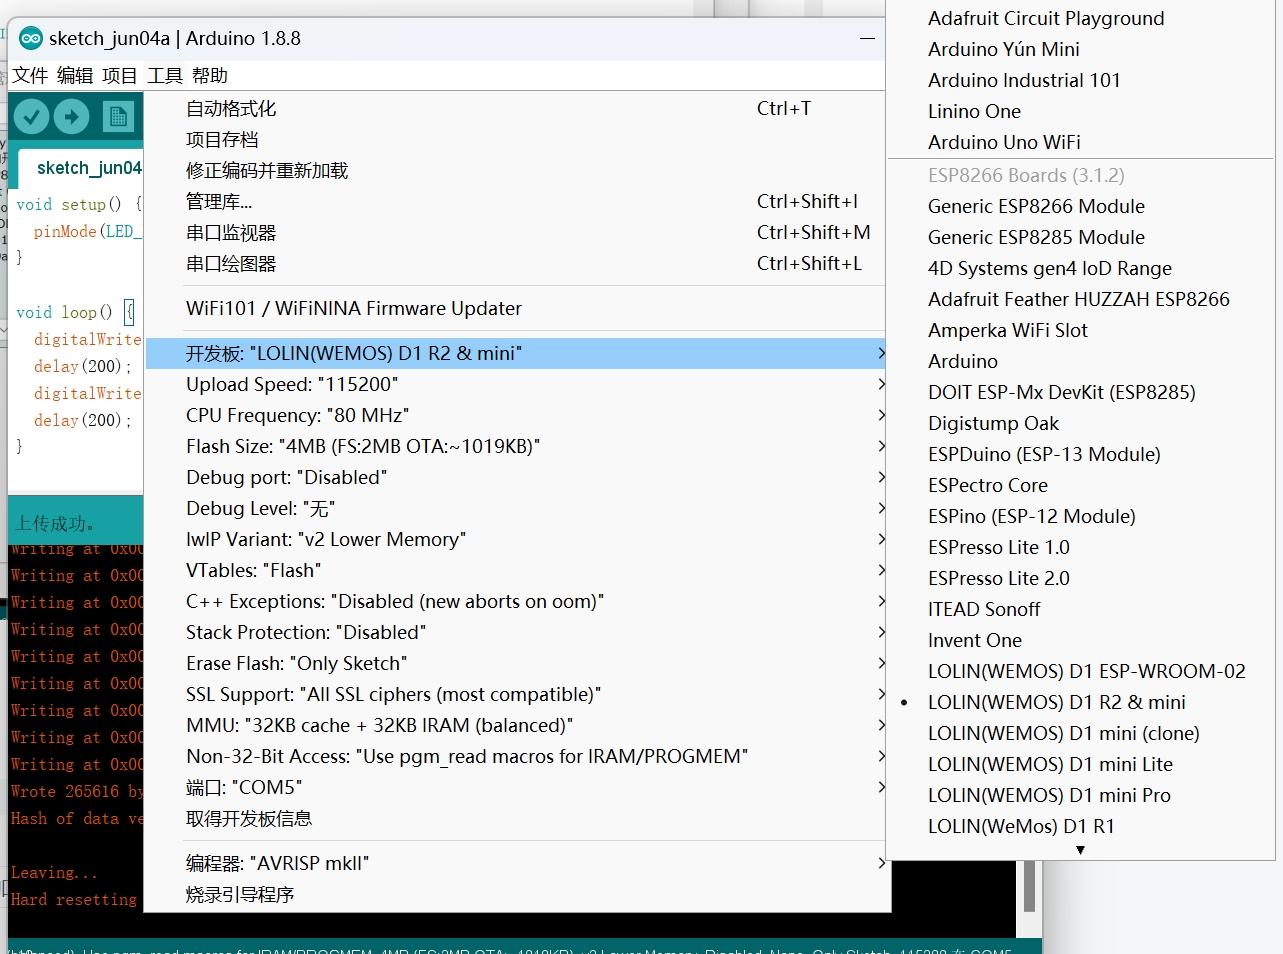Select LOLIN(WEMOS) D1 mini Pro board
Screen dimensions: 1283x954
click(x=1080, y=795)
